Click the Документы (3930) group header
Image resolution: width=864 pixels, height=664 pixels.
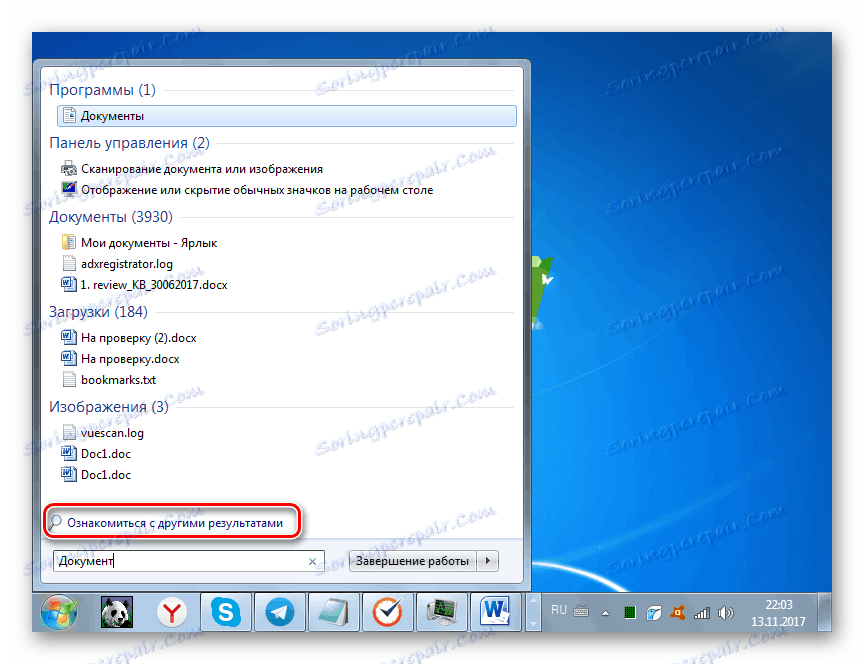[111, 217]
